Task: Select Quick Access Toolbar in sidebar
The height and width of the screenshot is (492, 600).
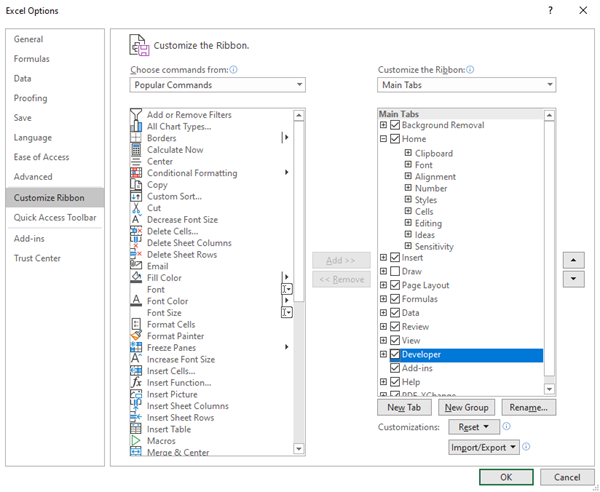Action: point(55,217)
